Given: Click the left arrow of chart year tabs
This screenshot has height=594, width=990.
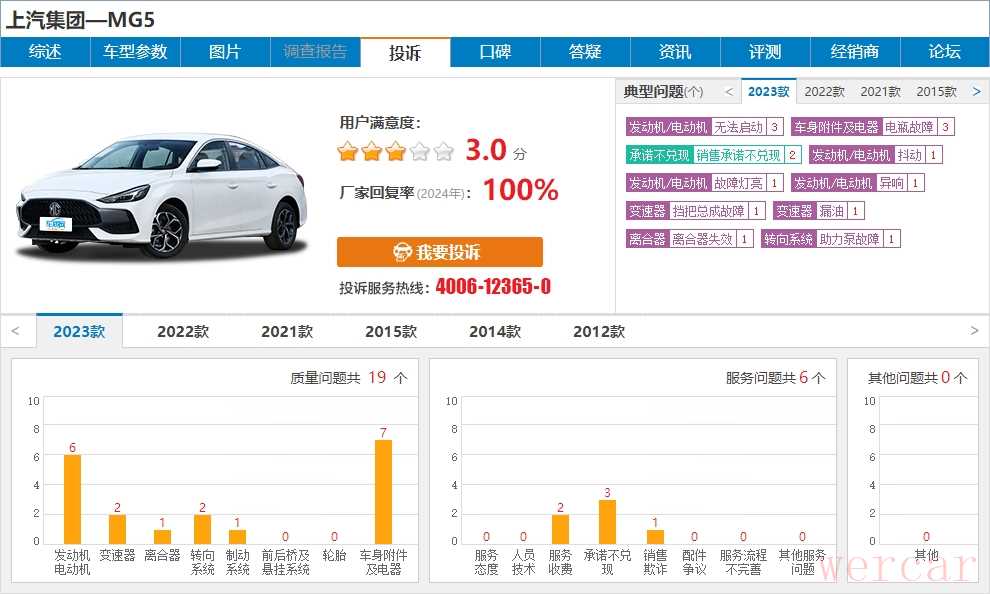Looking at the screenshot, I should coord(16,331).
